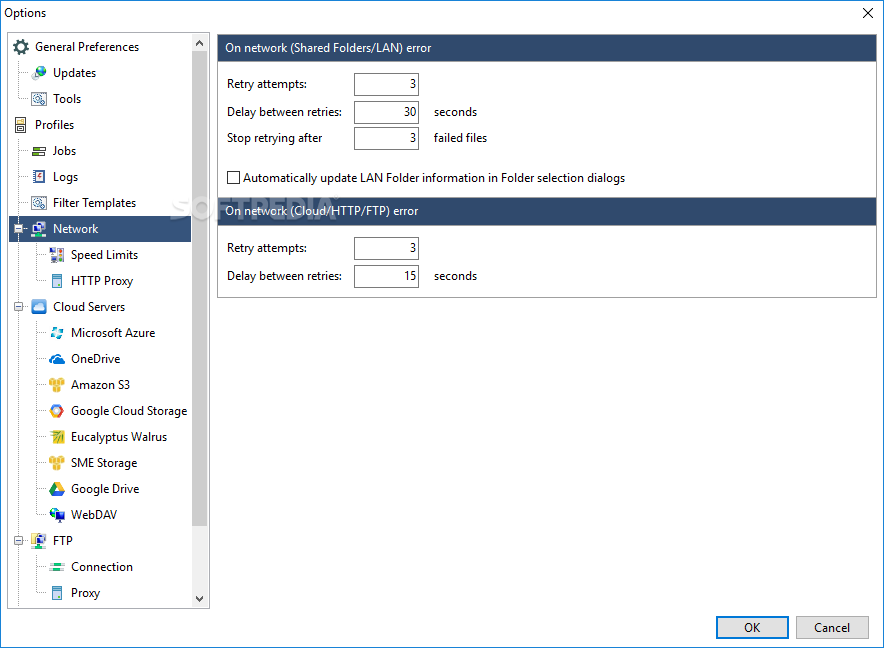Image resolution: width=884 pixels, height=648 pixels.
Task: Click the General Preferences gear icon
Action: tap(21, 47)
